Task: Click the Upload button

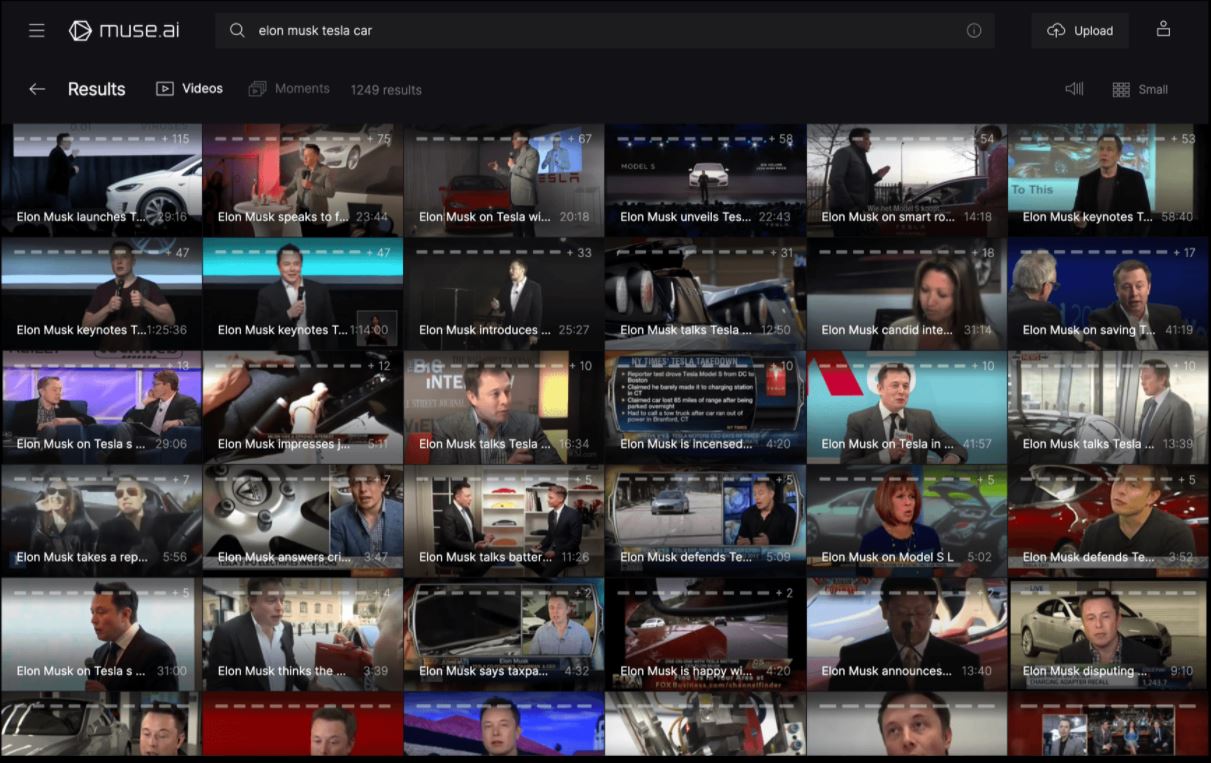Action: [1080, 30]
